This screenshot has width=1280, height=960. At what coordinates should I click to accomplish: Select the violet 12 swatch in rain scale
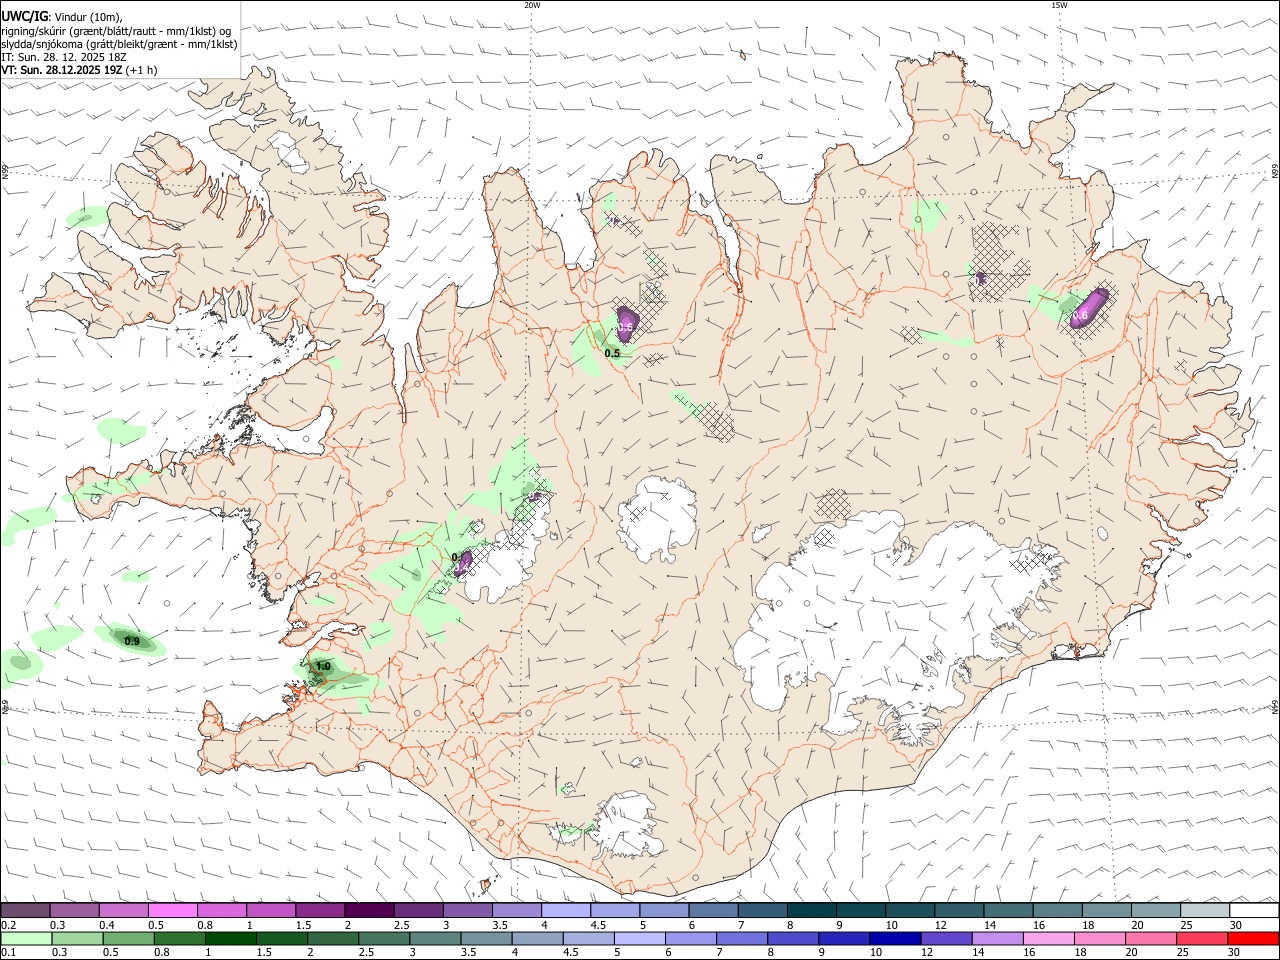945,939
